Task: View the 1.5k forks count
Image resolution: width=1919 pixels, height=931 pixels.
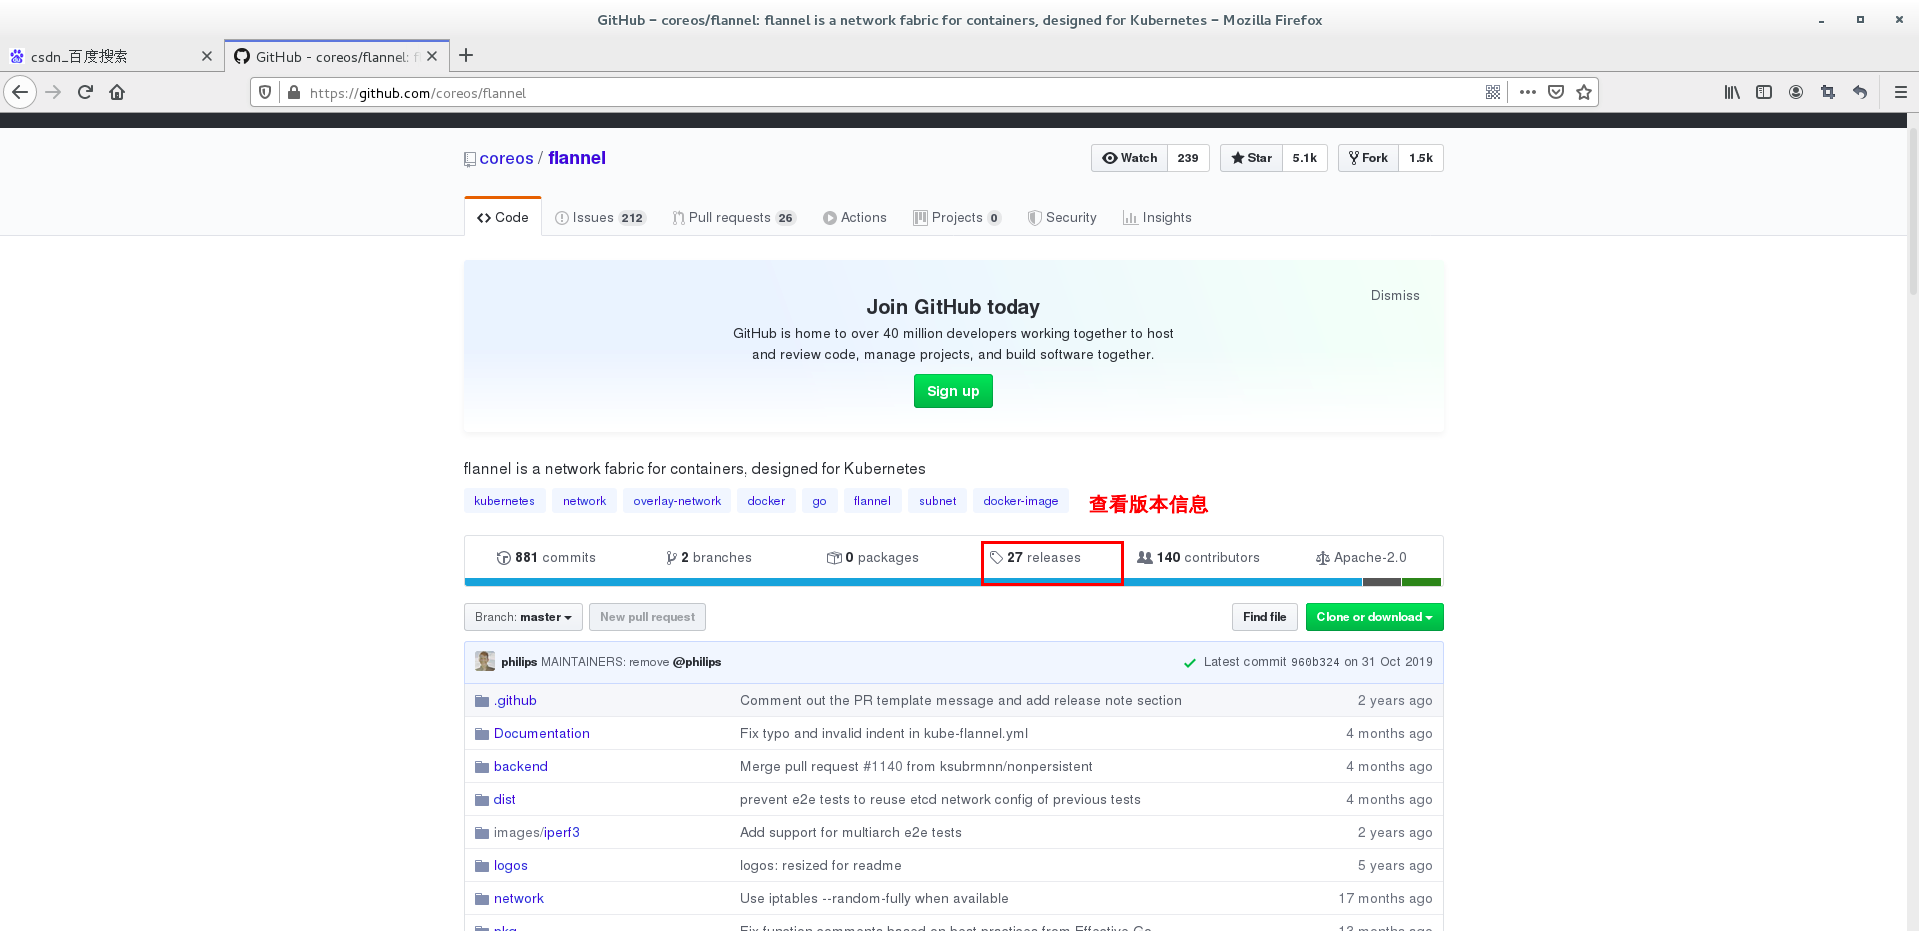Action: point(1421,158)
